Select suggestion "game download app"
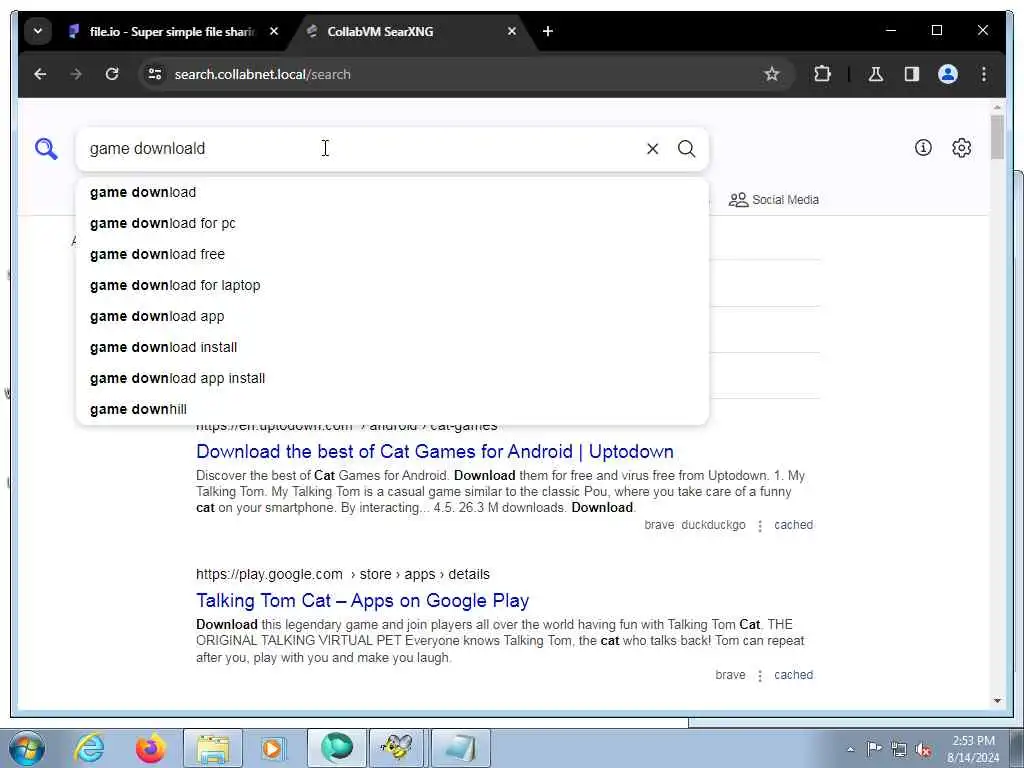1024x768 pixels. point(392,316)
